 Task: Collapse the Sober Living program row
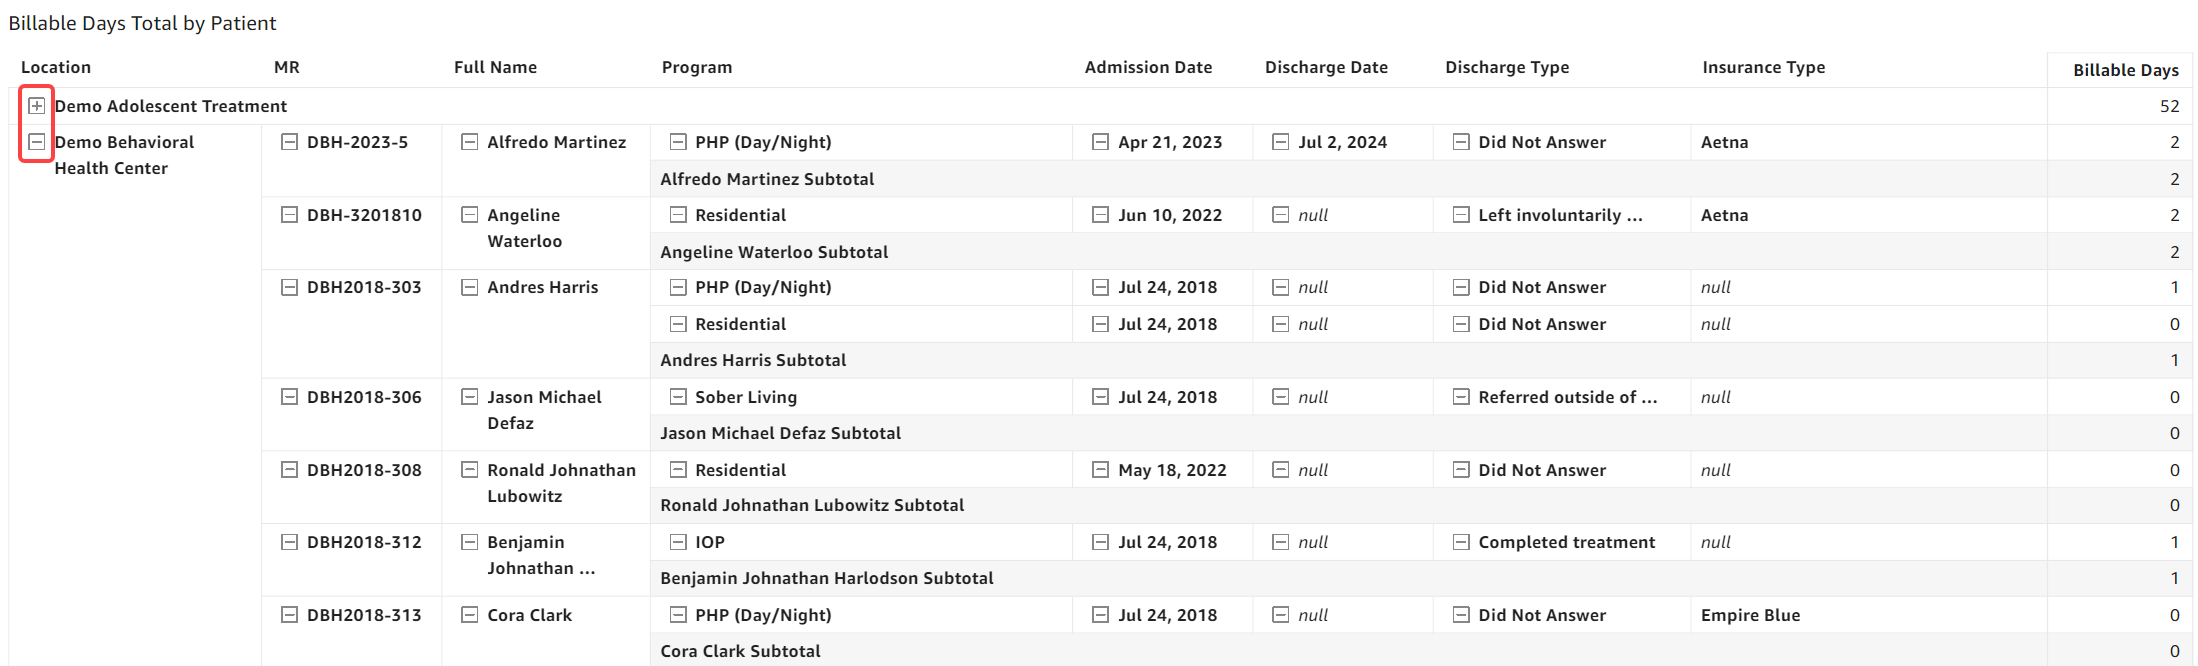coord(678,397)
